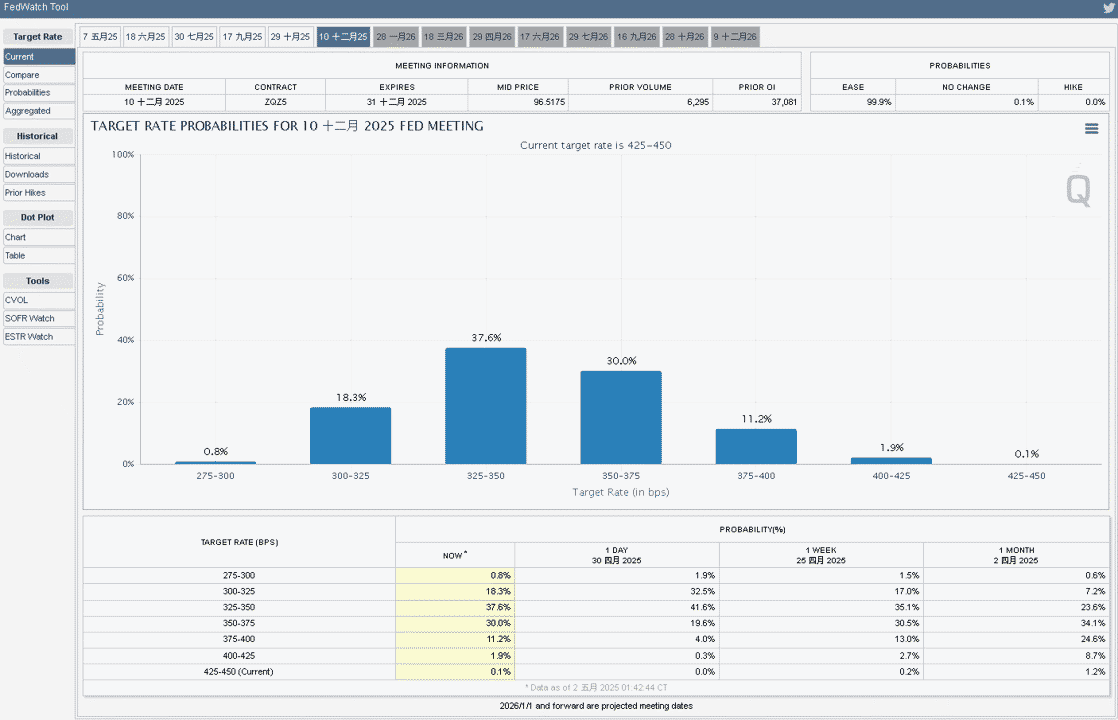1118x720 pixels.
Task: Open the 9 十二月26 meeting tab
Action: coord(735,37)
